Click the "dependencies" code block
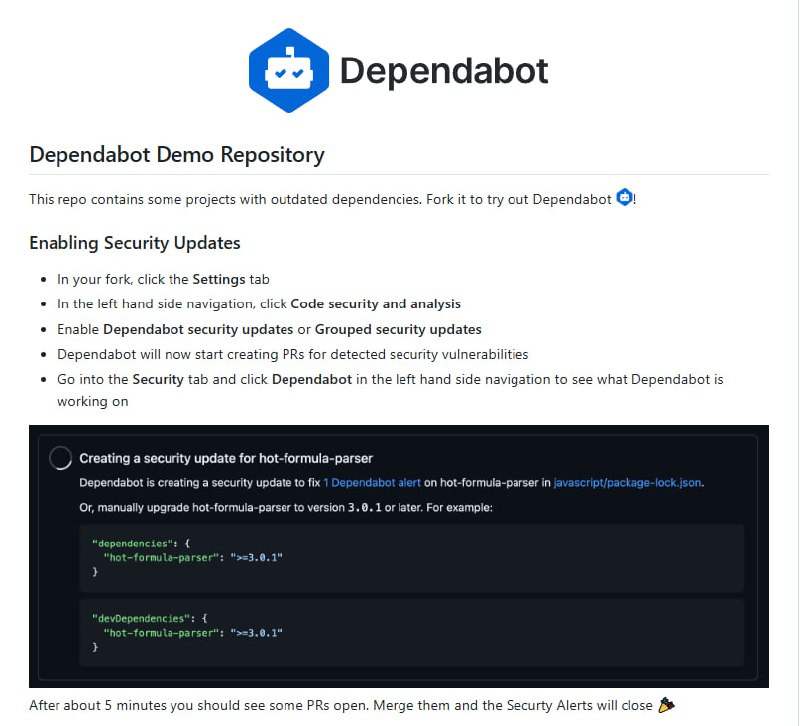 point(411,556)
